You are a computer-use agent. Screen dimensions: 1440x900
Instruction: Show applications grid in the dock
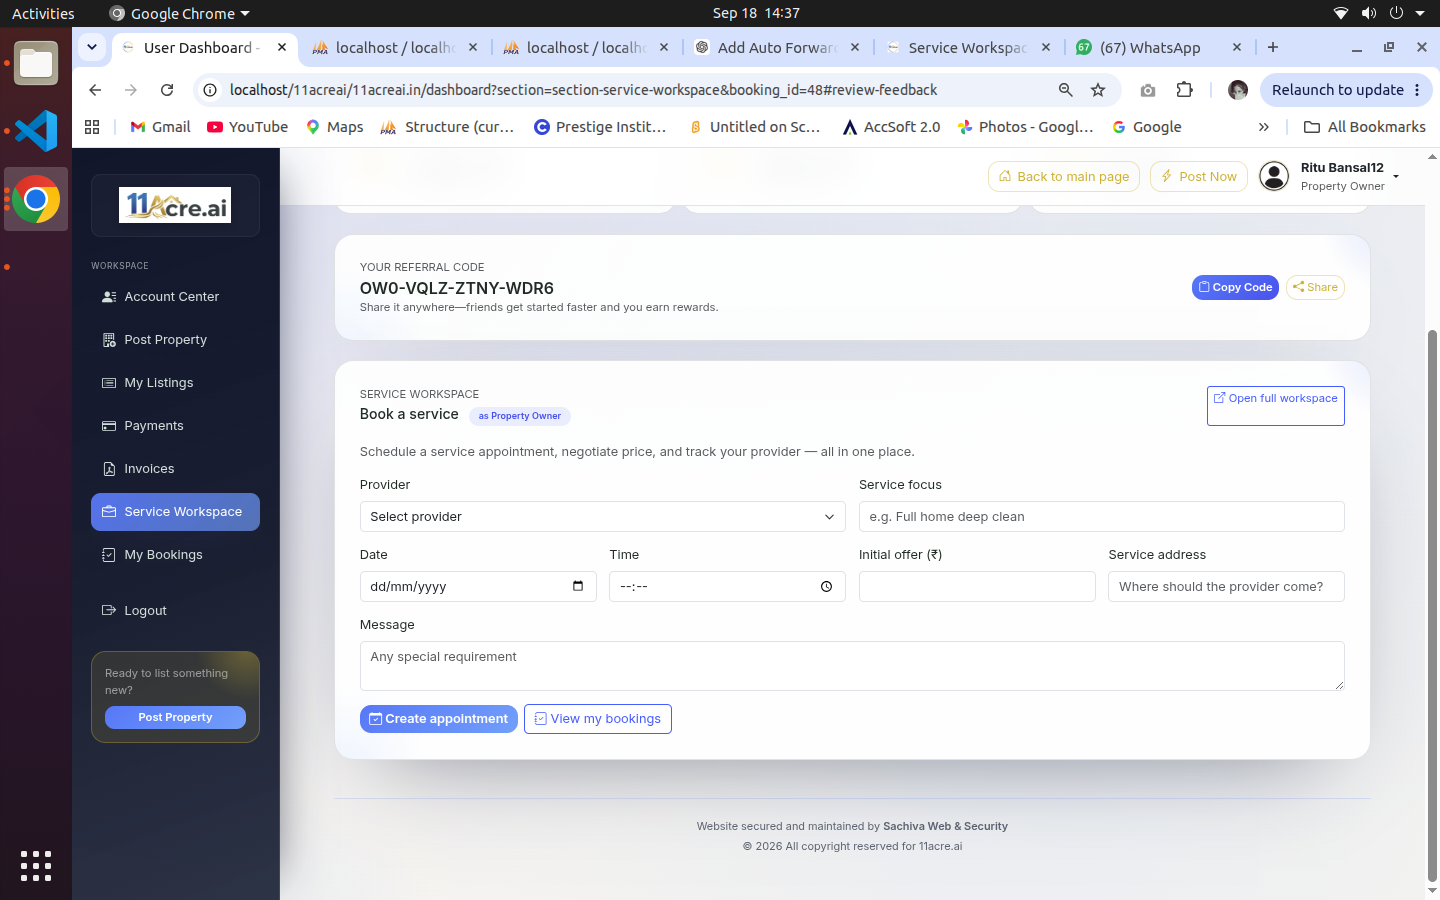[x=36, y=866]
